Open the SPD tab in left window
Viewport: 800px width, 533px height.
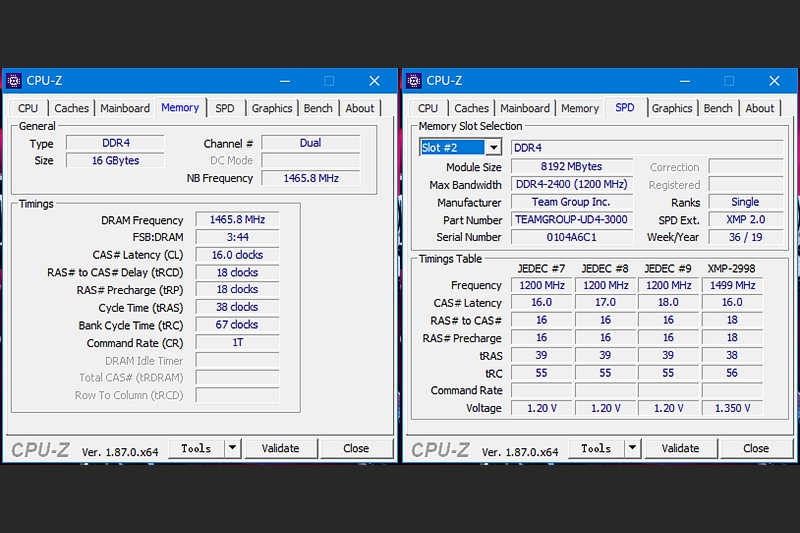pos(224,108)
